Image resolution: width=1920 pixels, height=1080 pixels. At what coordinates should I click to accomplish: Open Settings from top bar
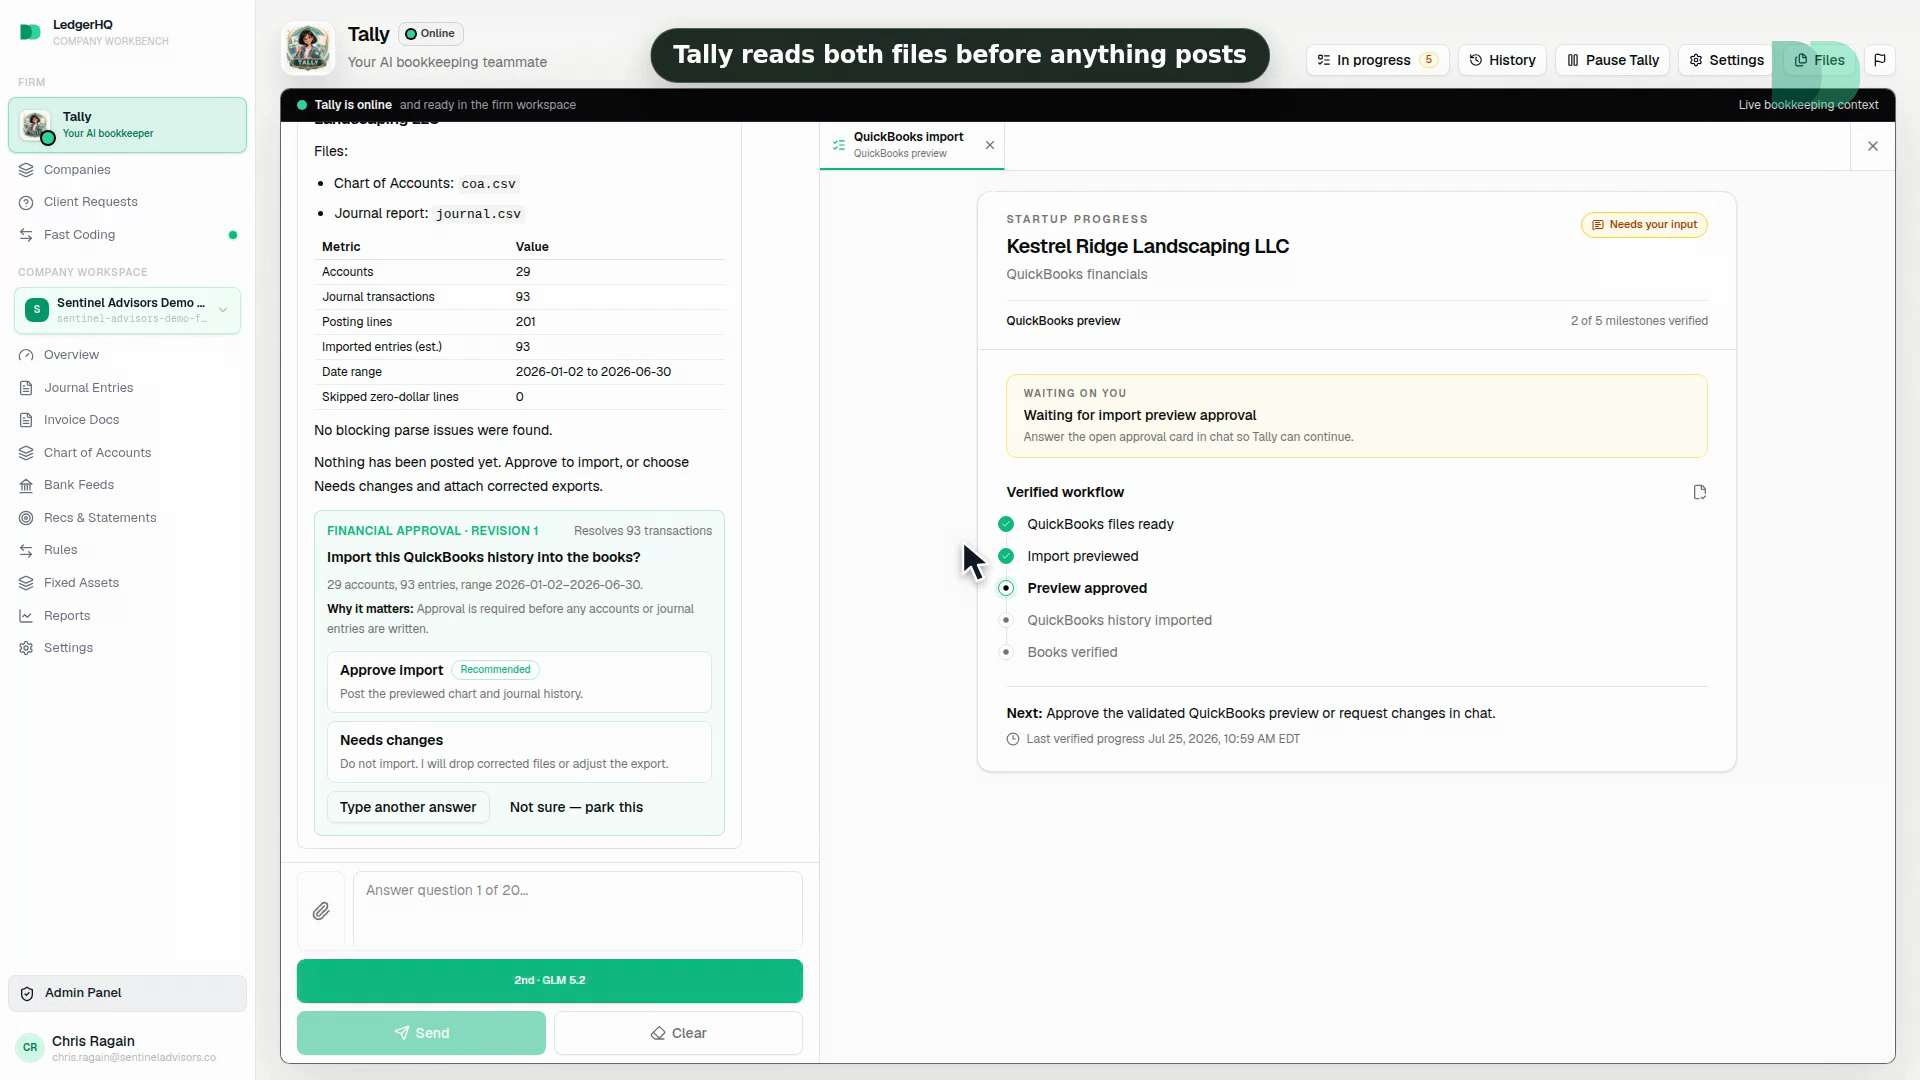1726,60
